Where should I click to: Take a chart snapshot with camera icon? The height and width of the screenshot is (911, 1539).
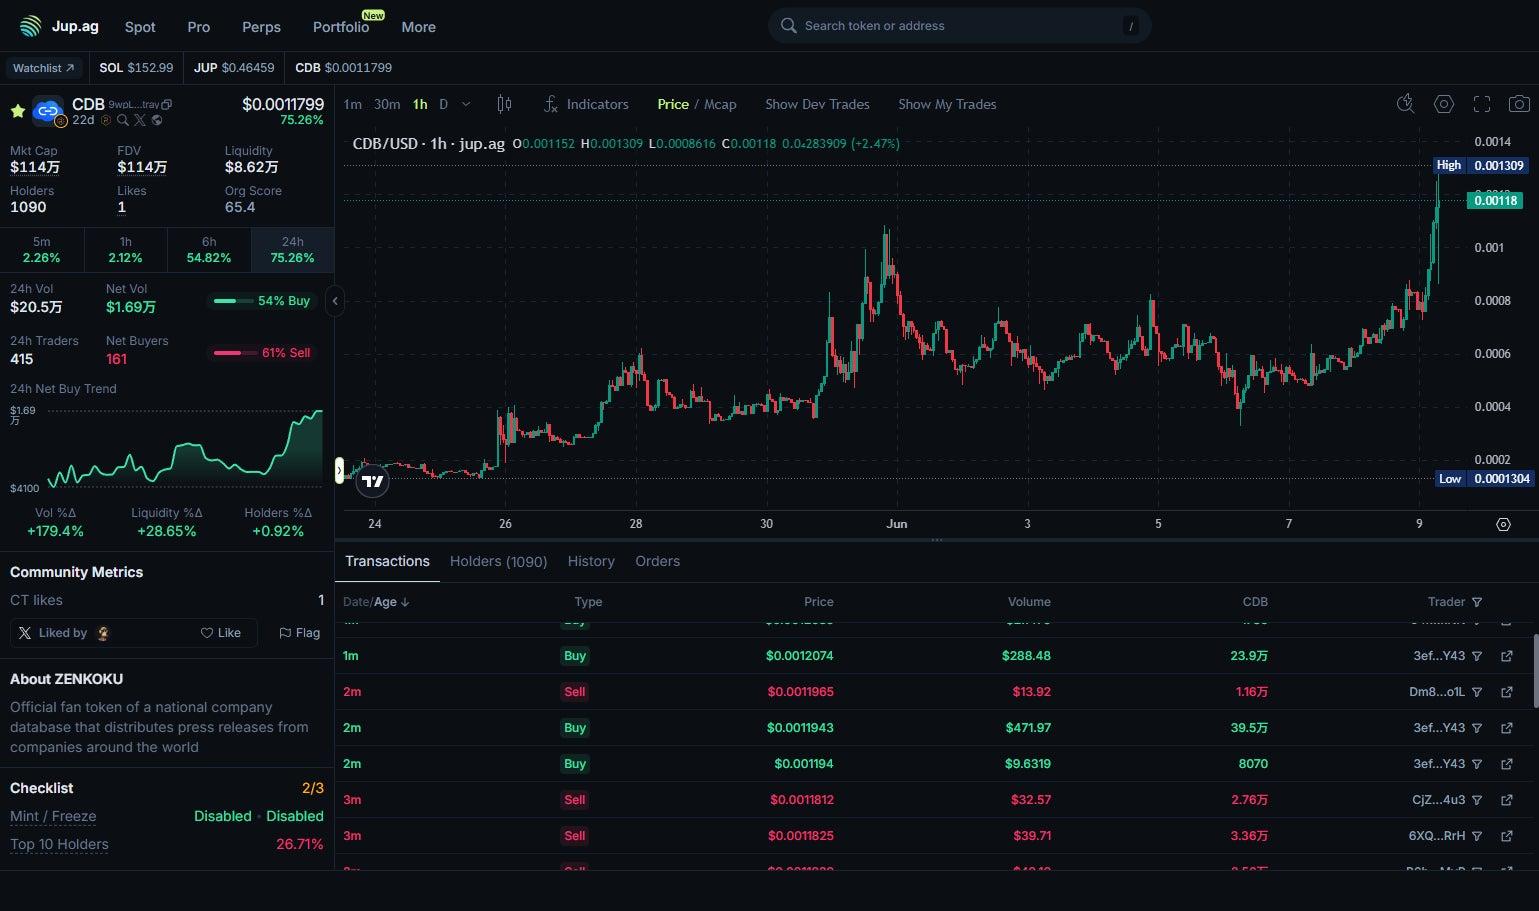1519,104
